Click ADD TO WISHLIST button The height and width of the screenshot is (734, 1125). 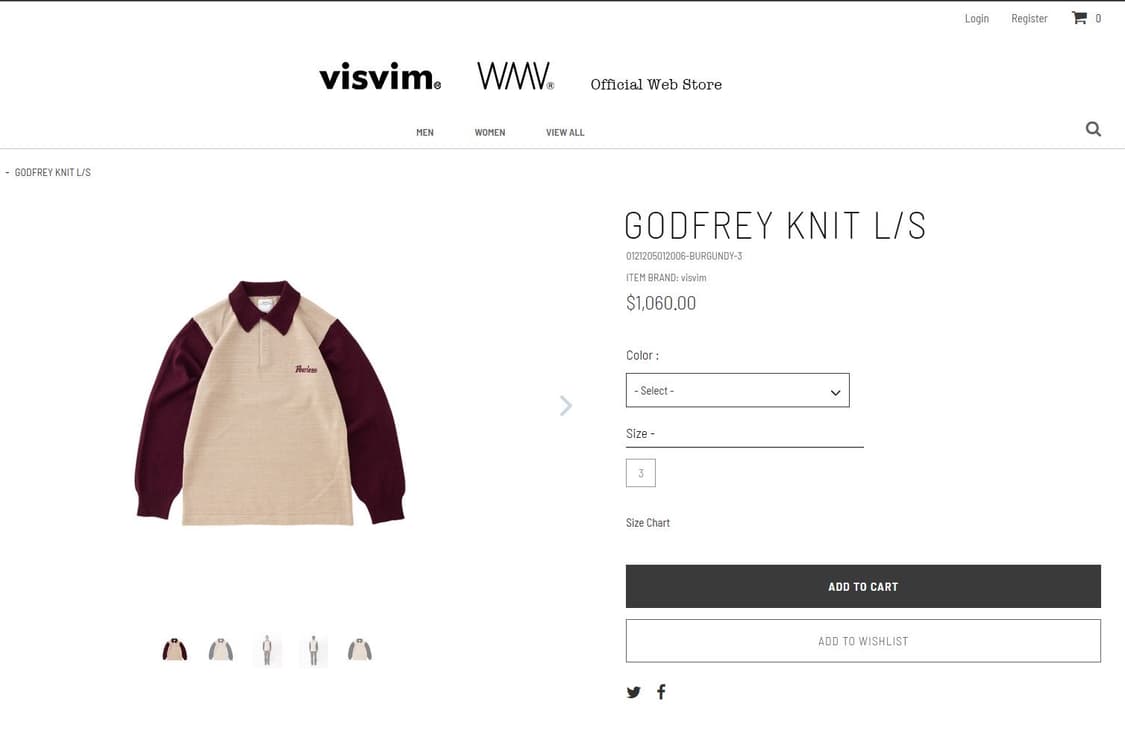coord(863,641)
